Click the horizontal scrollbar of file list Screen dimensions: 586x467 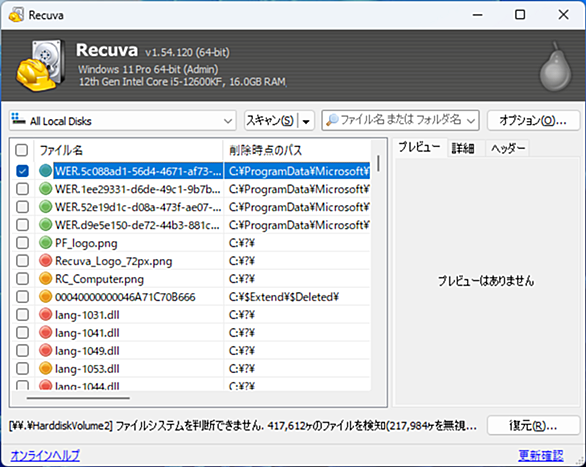tap(78, 398)
